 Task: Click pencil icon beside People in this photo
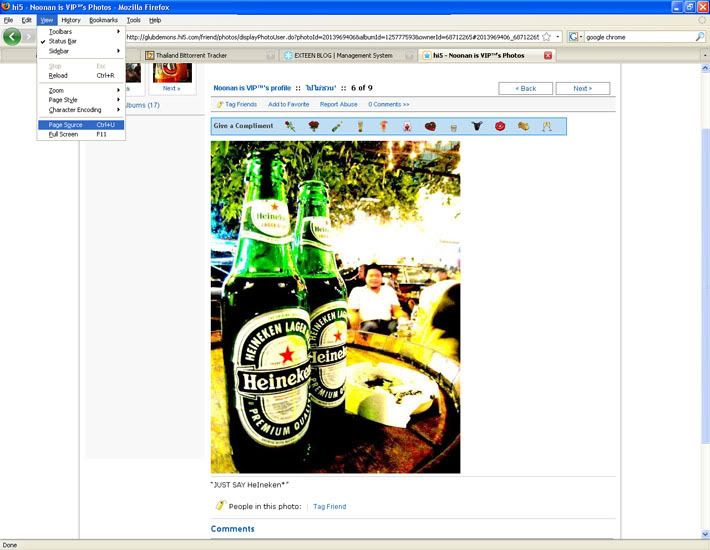coord(220,506)
